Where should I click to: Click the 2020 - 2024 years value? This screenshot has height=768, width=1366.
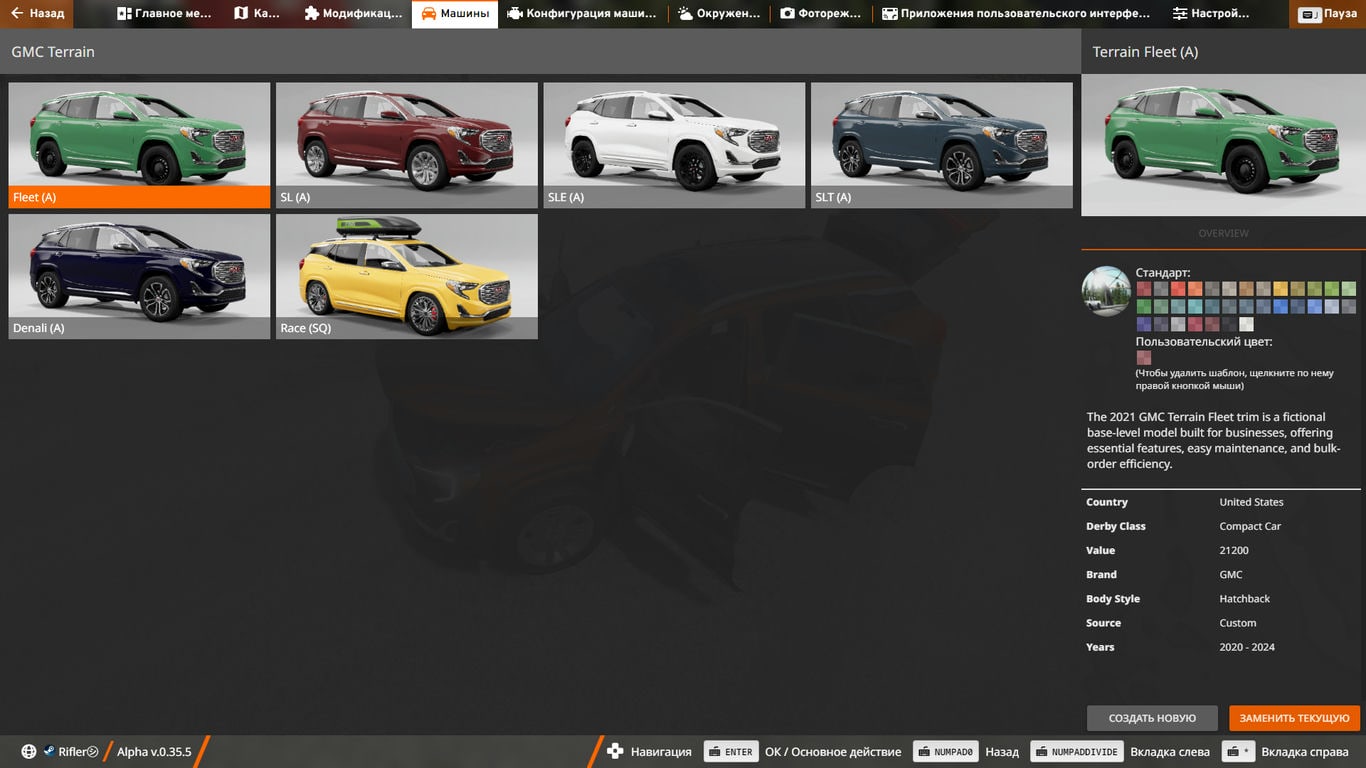(x=1247, y=647)
